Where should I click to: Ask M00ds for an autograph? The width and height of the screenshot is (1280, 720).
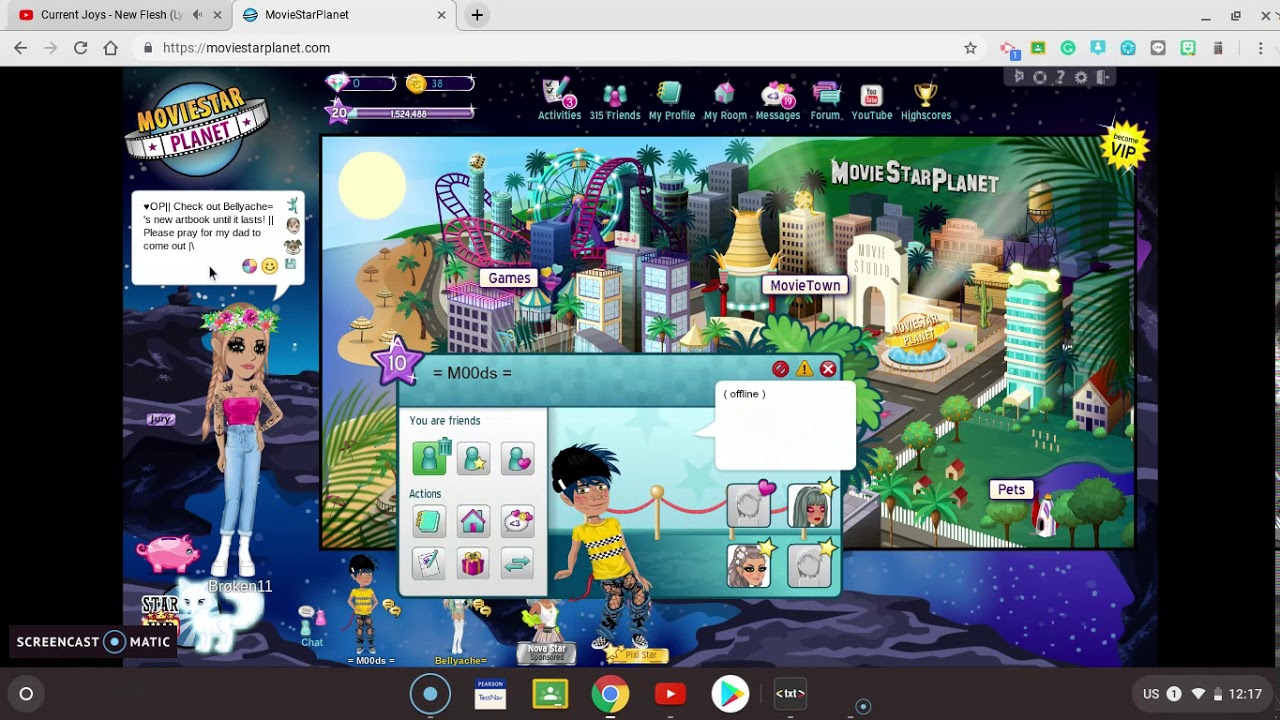point(429,563)
